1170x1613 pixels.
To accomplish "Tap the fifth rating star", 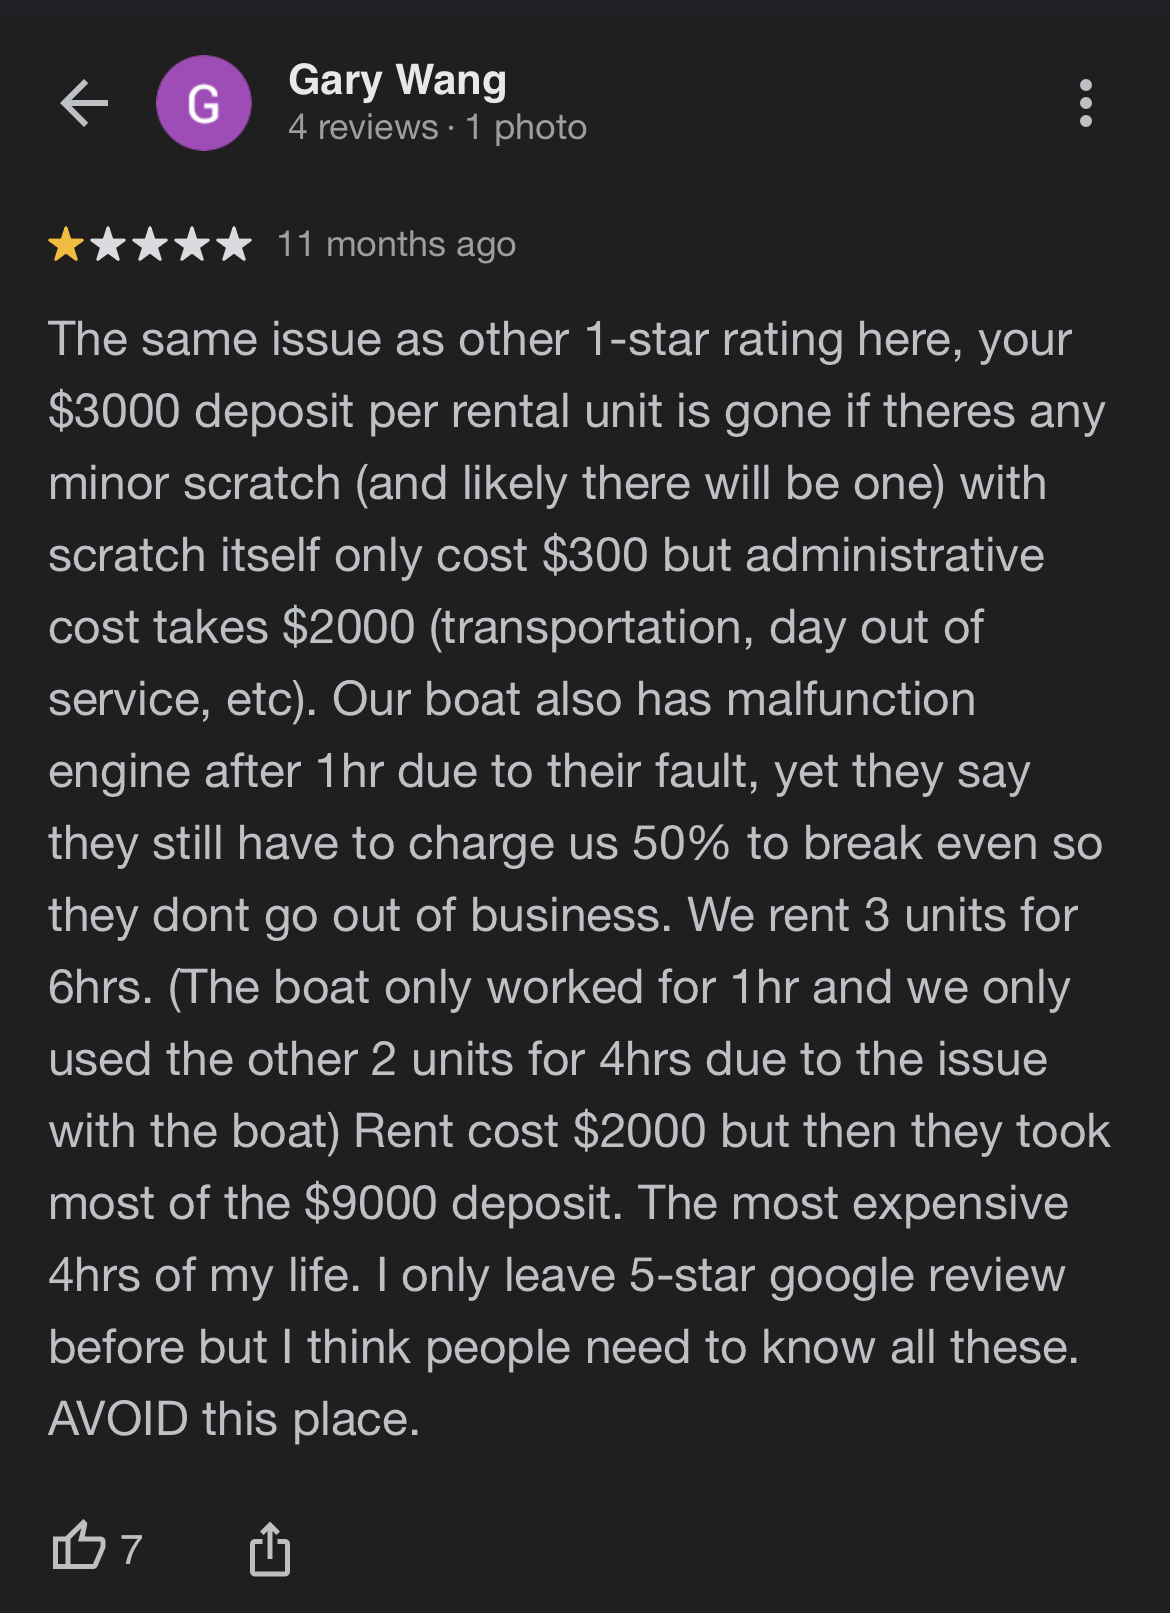I will [x=234, y=244].
